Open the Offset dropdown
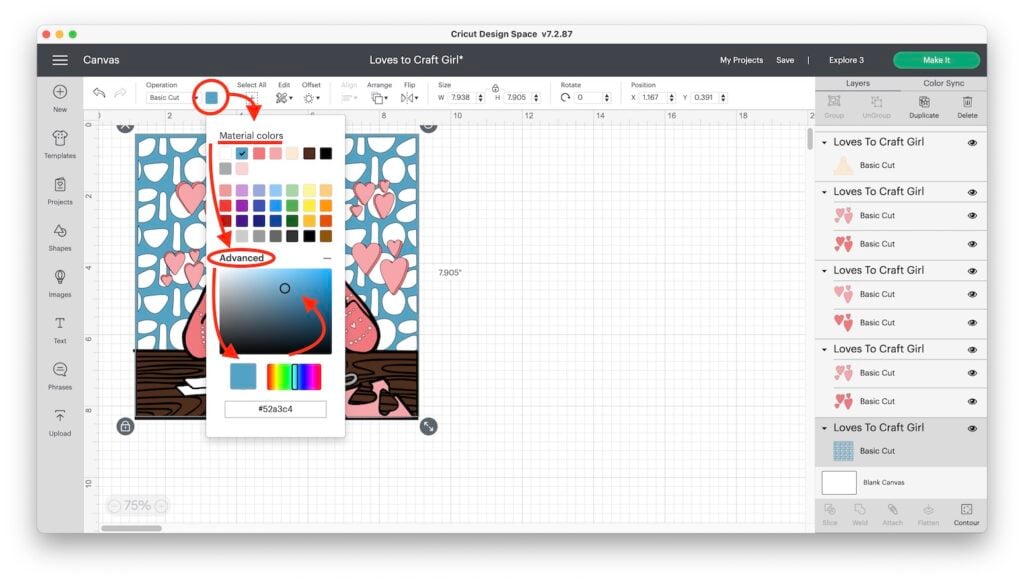Image resolution: width=1024 pixels, height=582 pixels. click(x=312, y=98)
